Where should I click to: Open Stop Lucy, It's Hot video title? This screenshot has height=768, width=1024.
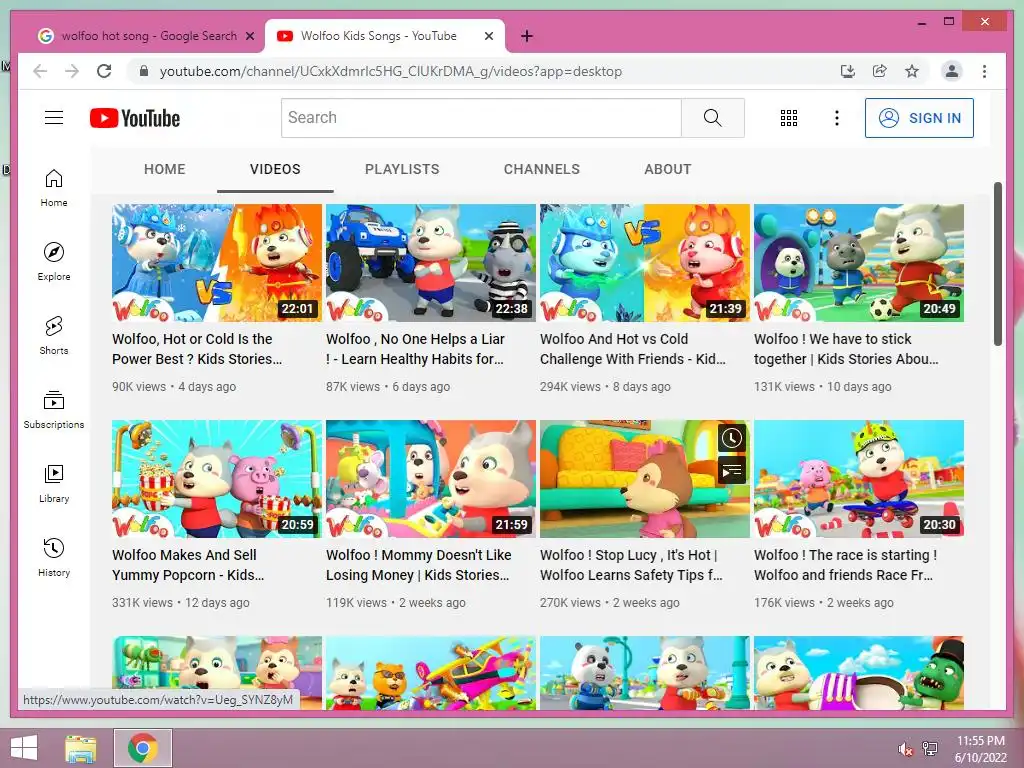click(631, 565)
